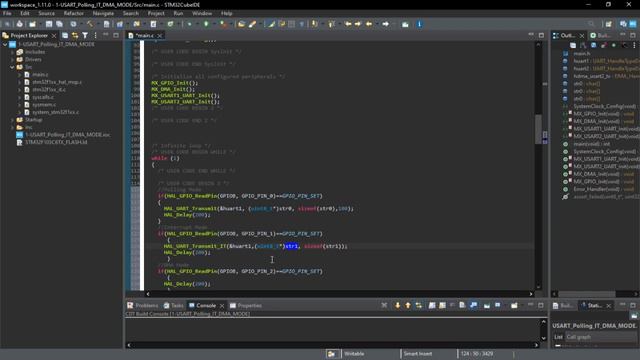Click Smart Insert in status bar
The width and height of the screenshot is (640, 360).
pyautogui.click(x=418, y=354)
